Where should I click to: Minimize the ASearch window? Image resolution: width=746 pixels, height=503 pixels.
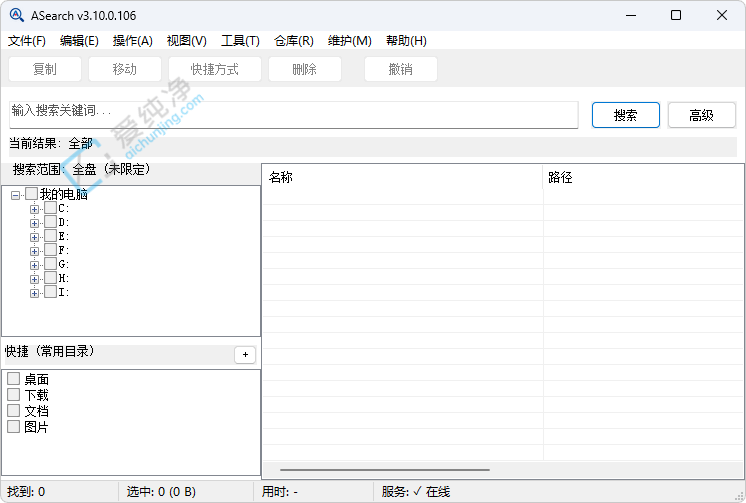631,15
